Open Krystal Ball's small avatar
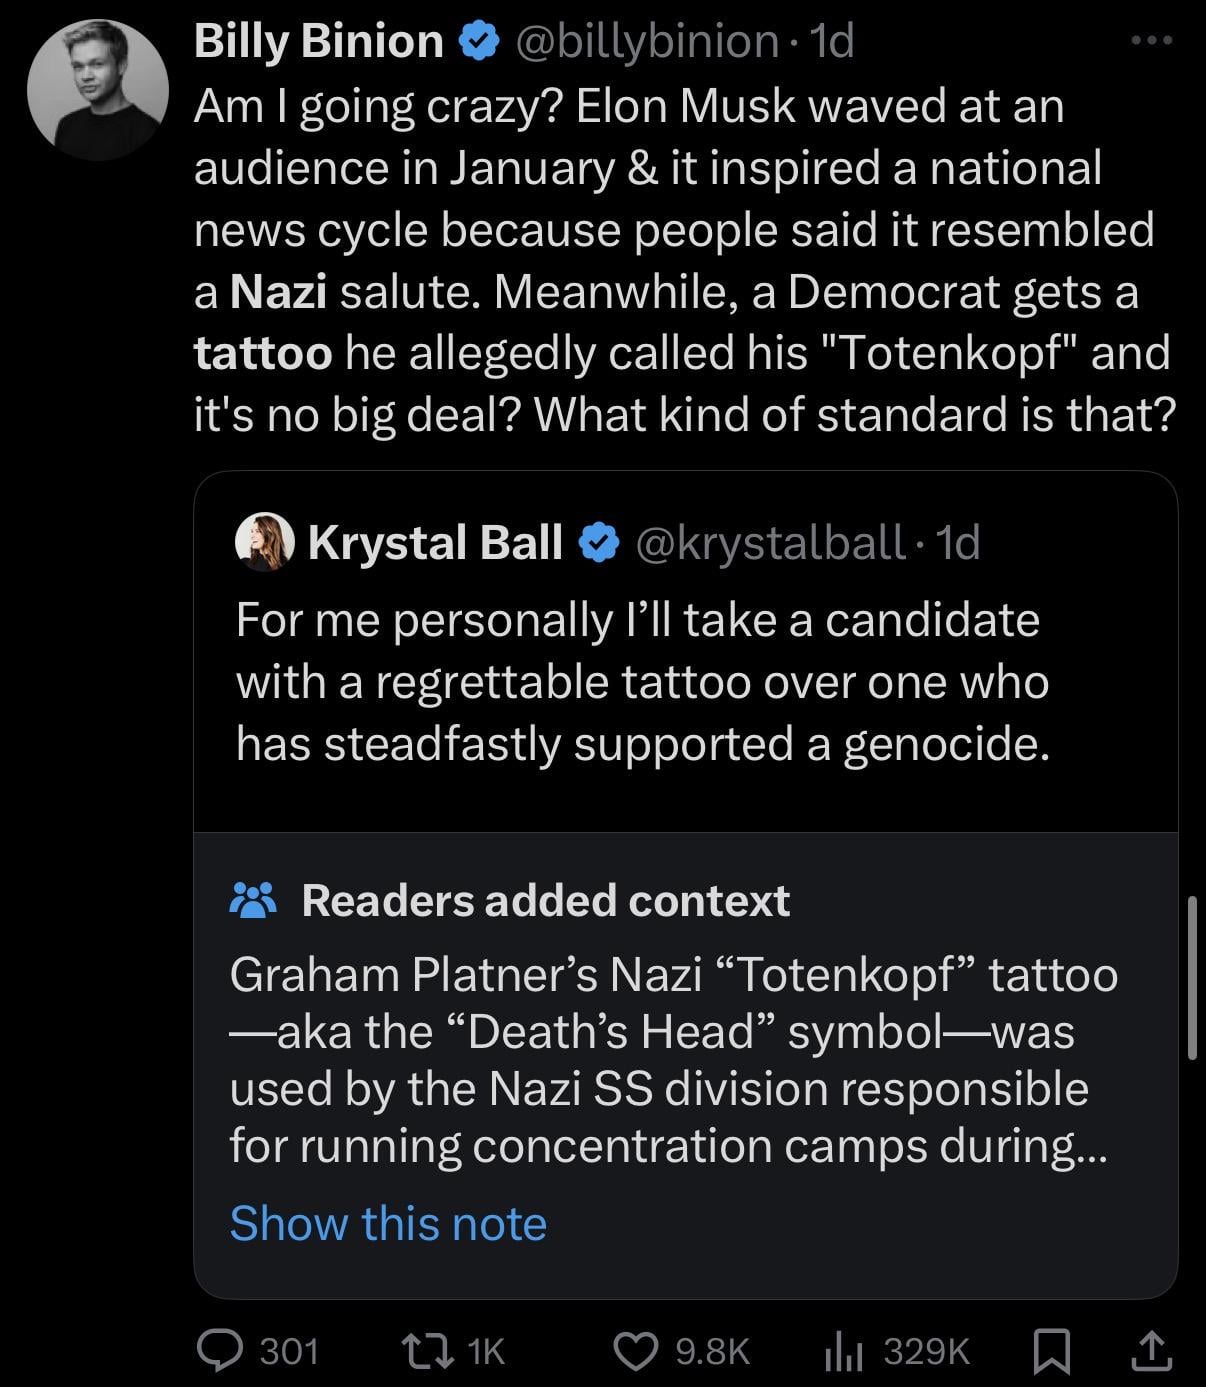The width and height of the screenshot is (1206, 1387). point(264,542)
